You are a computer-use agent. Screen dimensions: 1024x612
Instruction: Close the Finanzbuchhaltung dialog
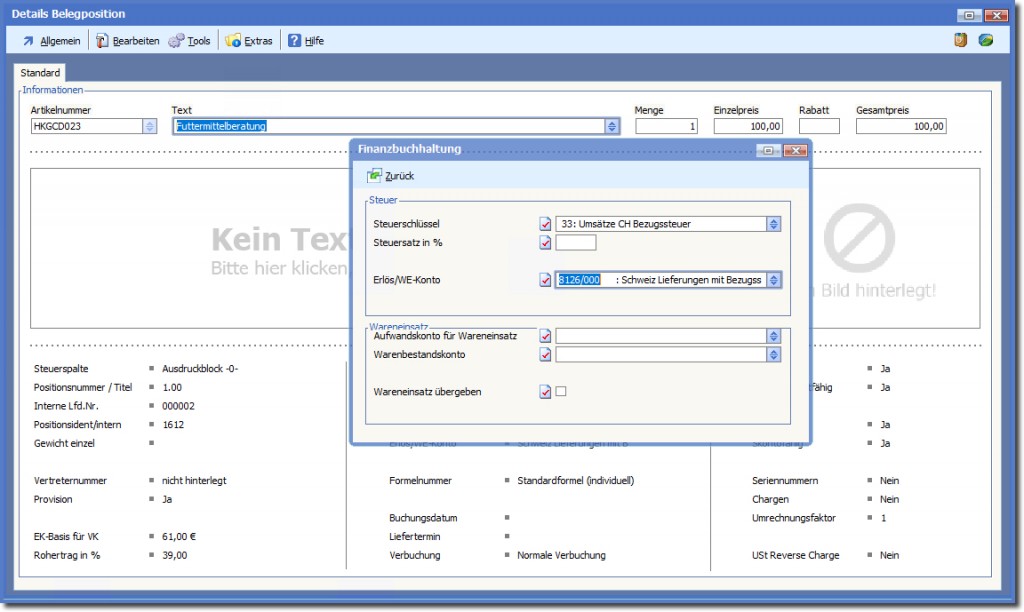[x=795, y=150]
